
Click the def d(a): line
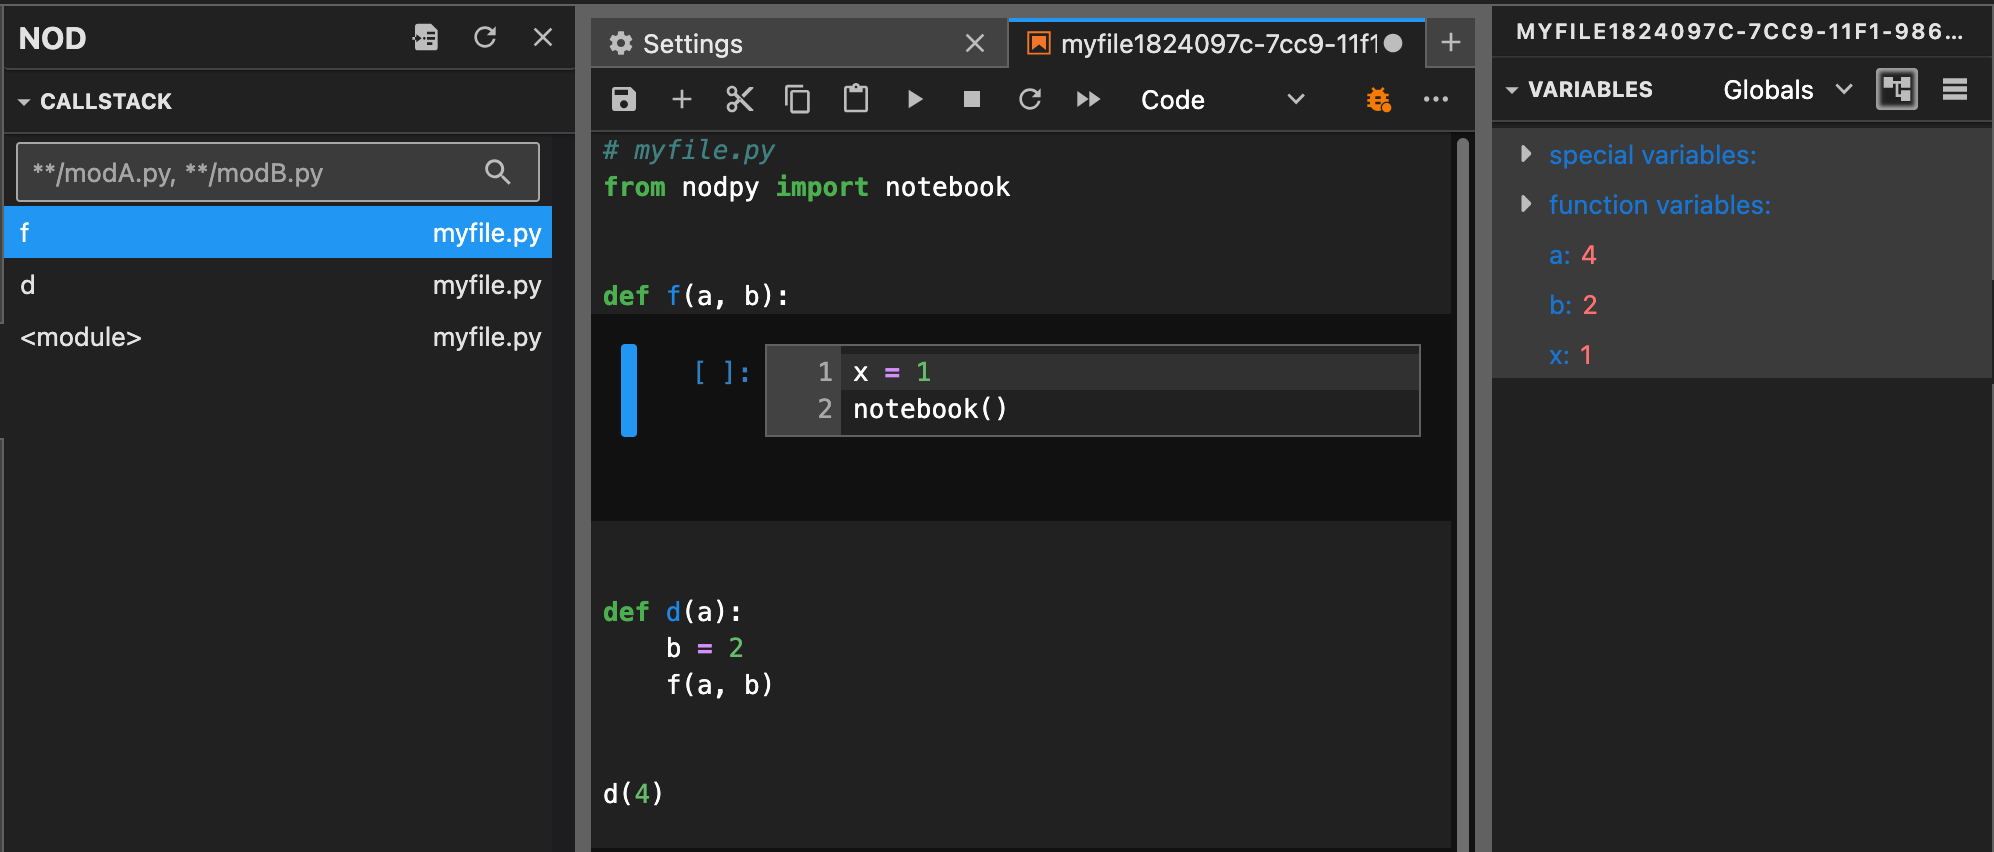click(x=673, y=612)
